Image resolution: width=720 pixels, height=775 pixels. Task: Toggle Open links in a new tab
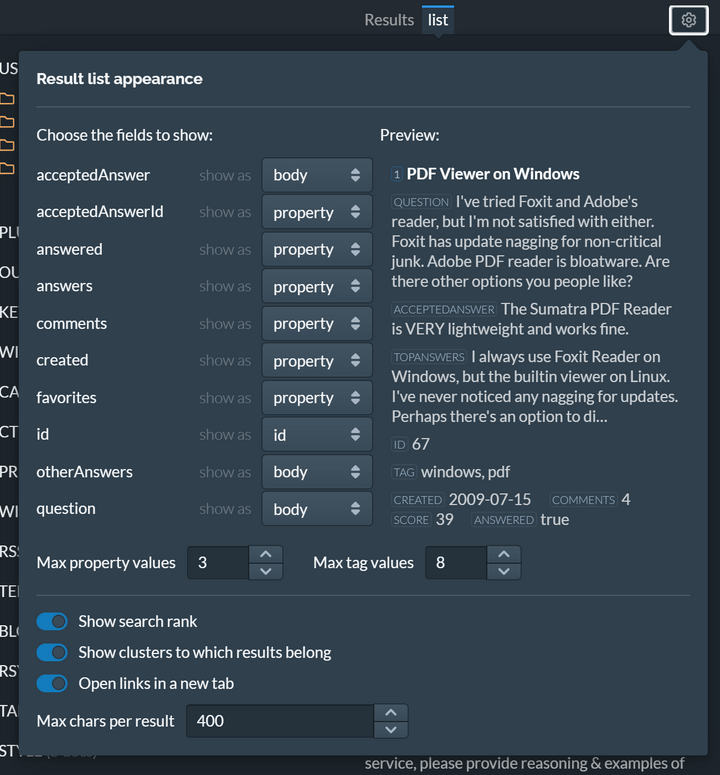[x=52, y=684]
